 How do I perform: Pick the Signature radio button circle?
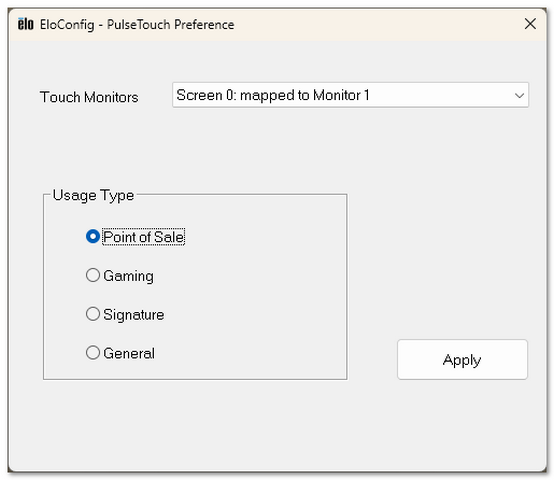click(93, 314)
